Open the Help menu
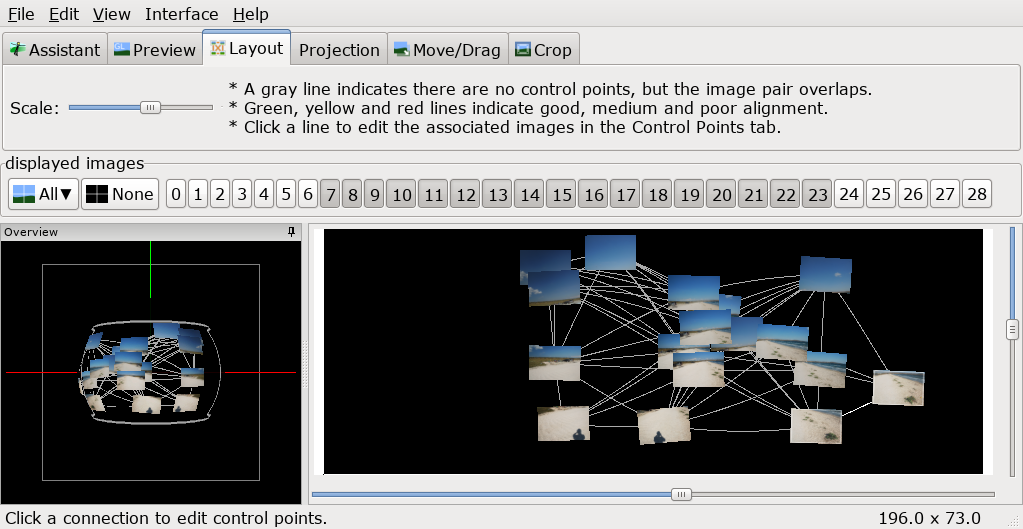1023x529 pixels. (x=251, y=14)
